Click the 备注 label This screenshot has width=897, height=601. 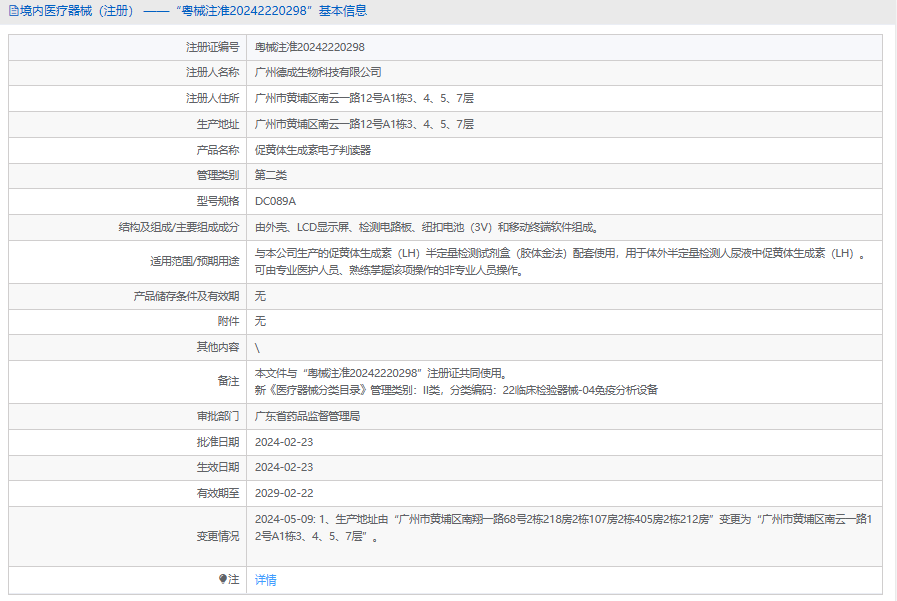228,381
